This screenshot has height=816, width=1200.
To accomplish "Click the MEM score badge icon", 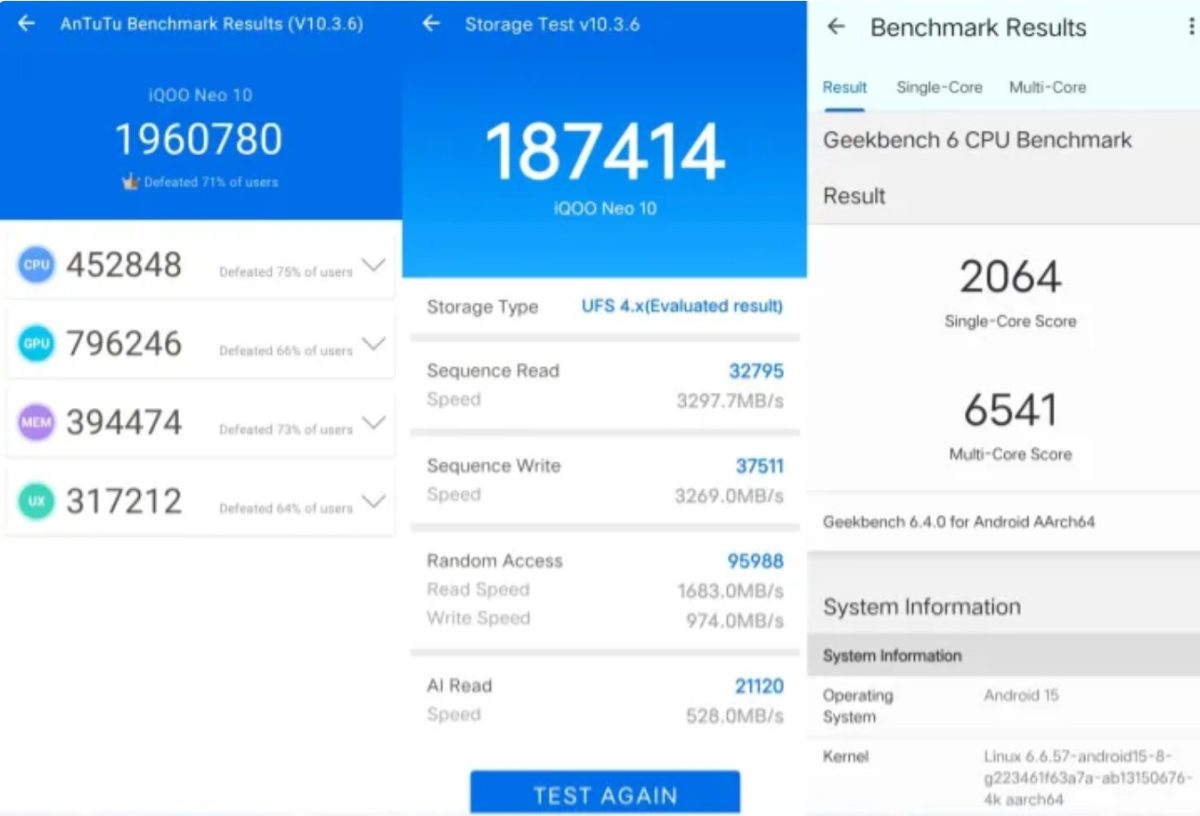I will 36,423.
